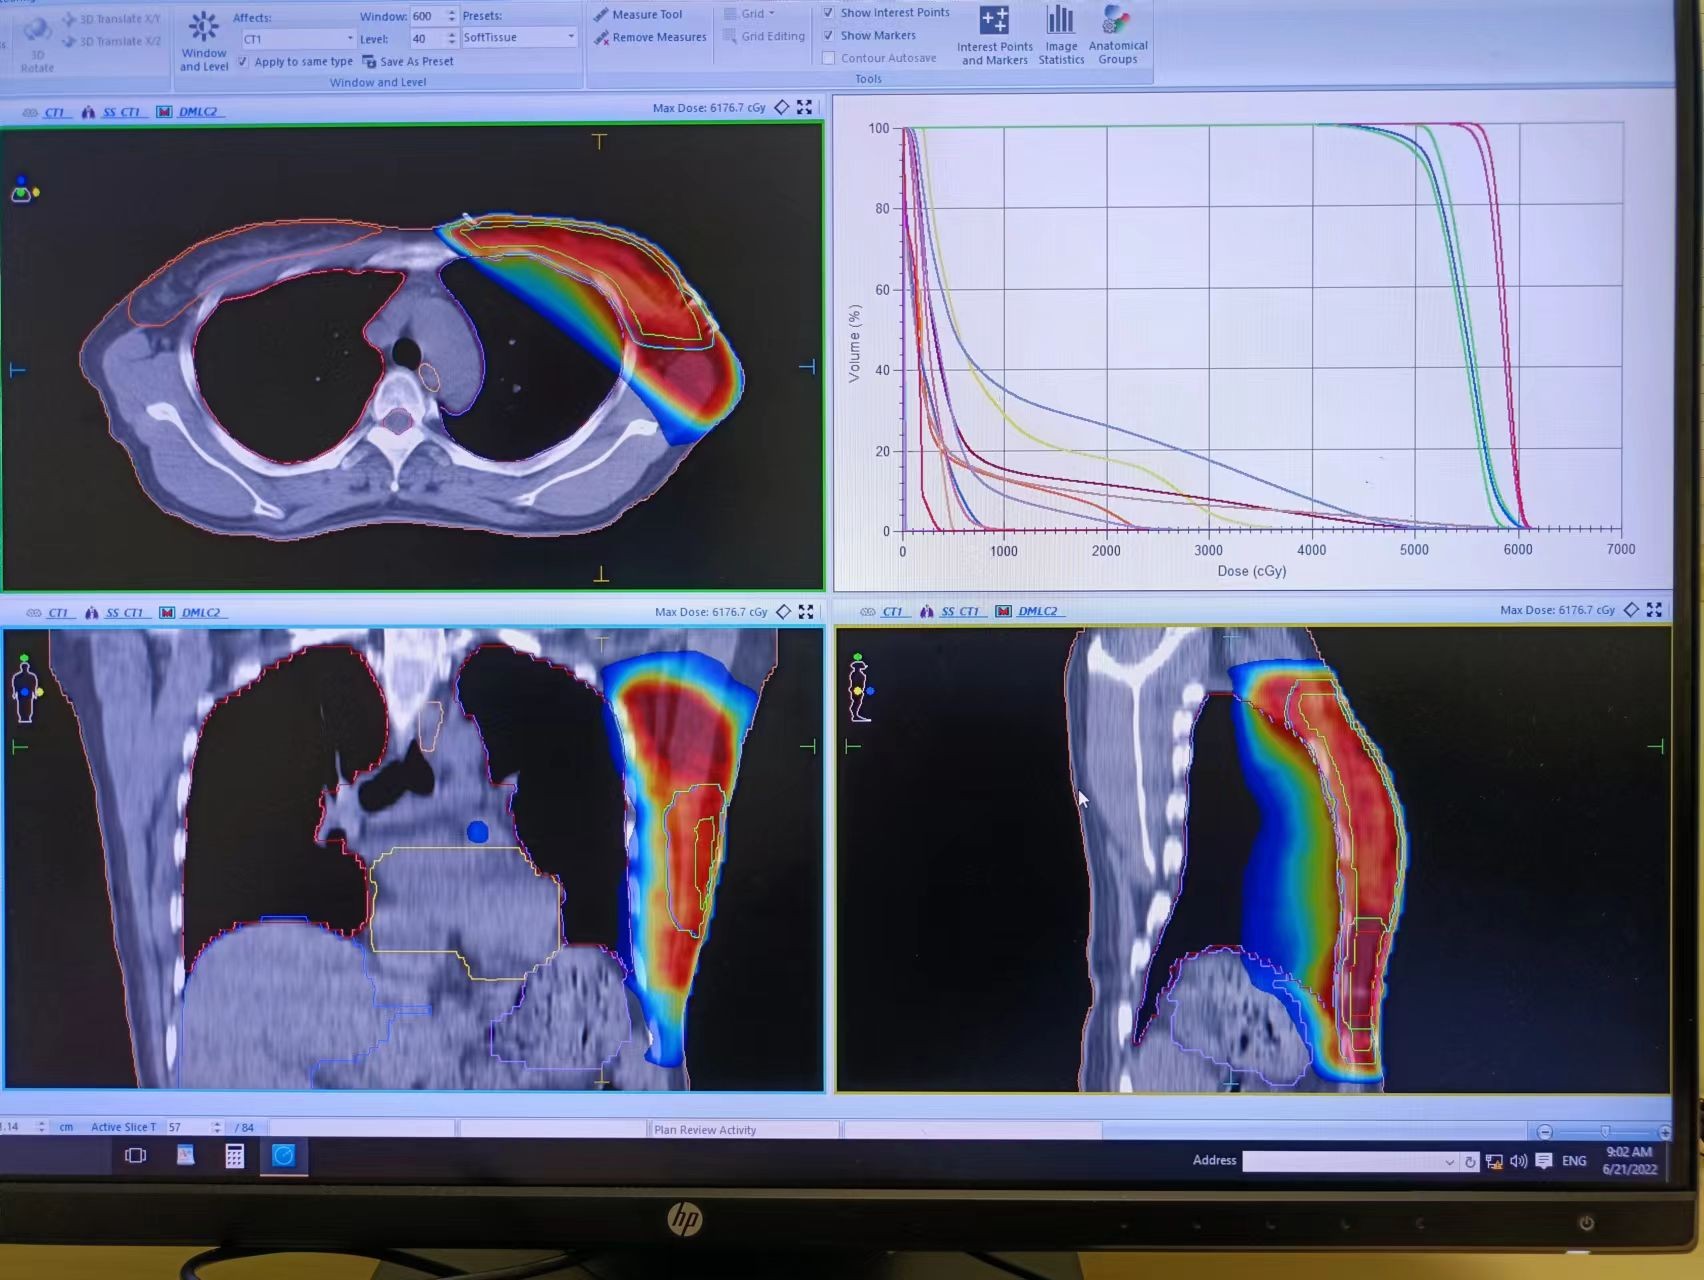The width and height of the screenshot is (1704, 1280).
Task: Open Interest Points and Markers
Action: pyautogui.click(x=994, y=36)
